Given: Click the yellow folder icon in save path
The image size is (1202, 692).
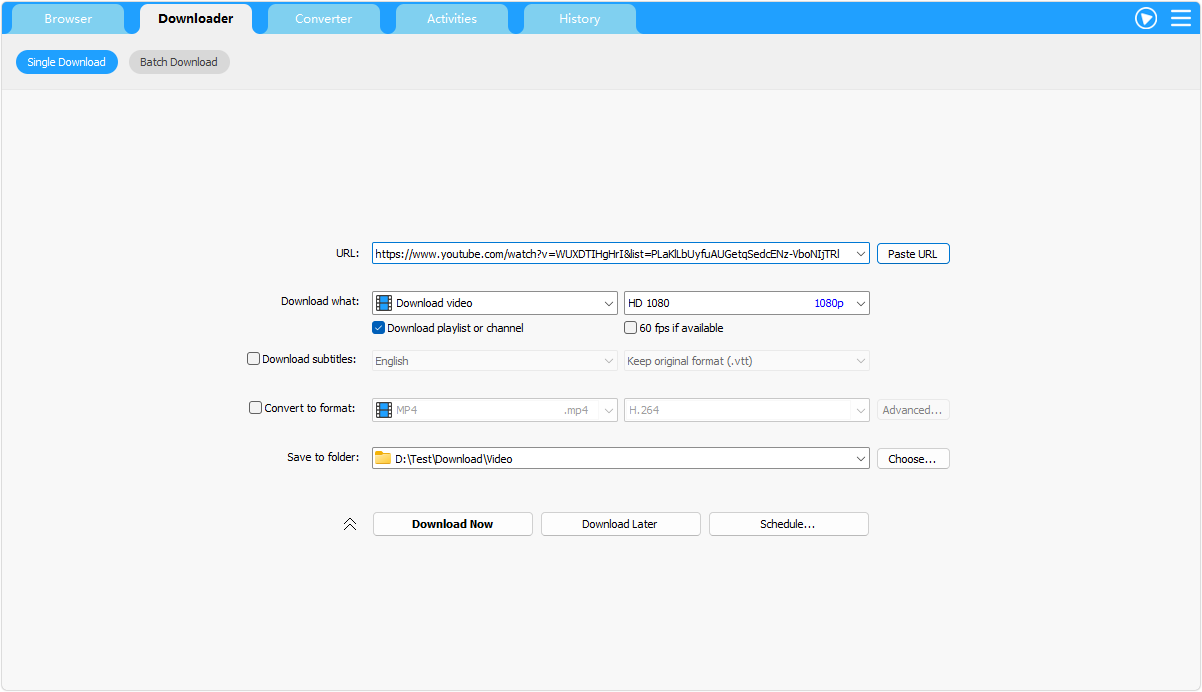Looking at the screenshot, I should tap(383, 459).
